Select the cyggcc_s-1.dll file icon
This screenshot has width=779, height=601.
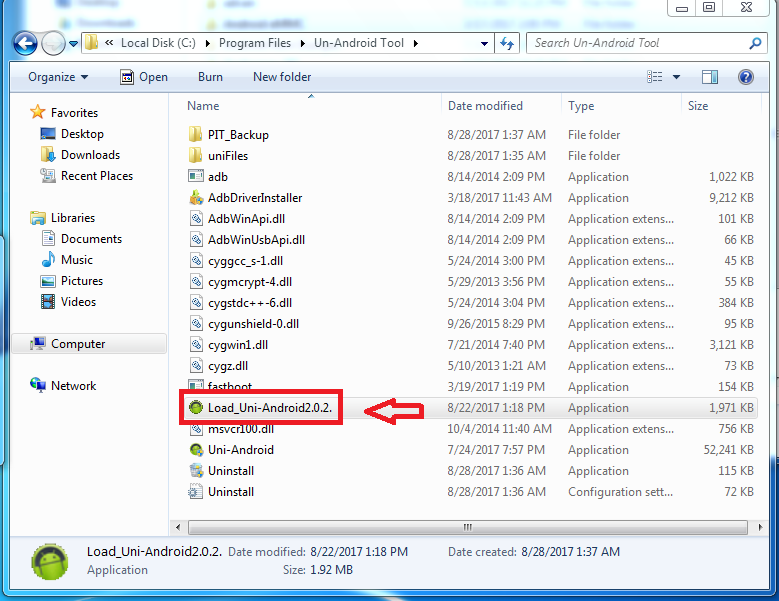point(196,261)
